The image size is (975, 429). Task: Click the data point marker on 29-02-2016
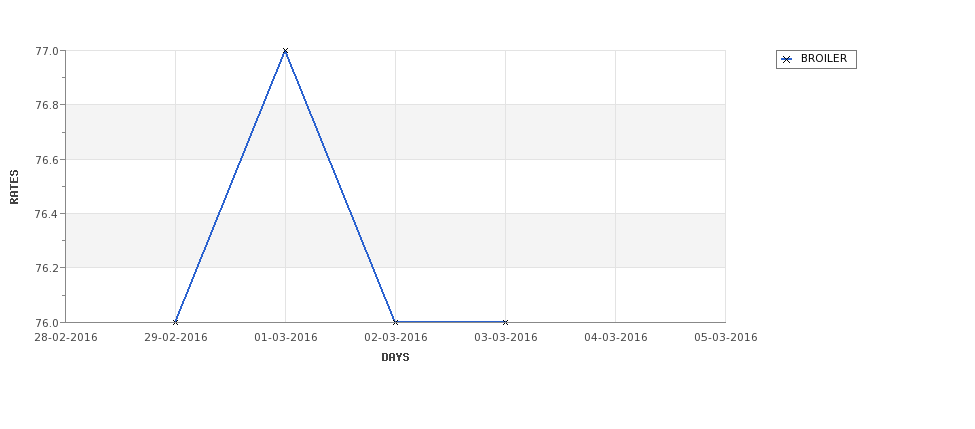point(175,322)
